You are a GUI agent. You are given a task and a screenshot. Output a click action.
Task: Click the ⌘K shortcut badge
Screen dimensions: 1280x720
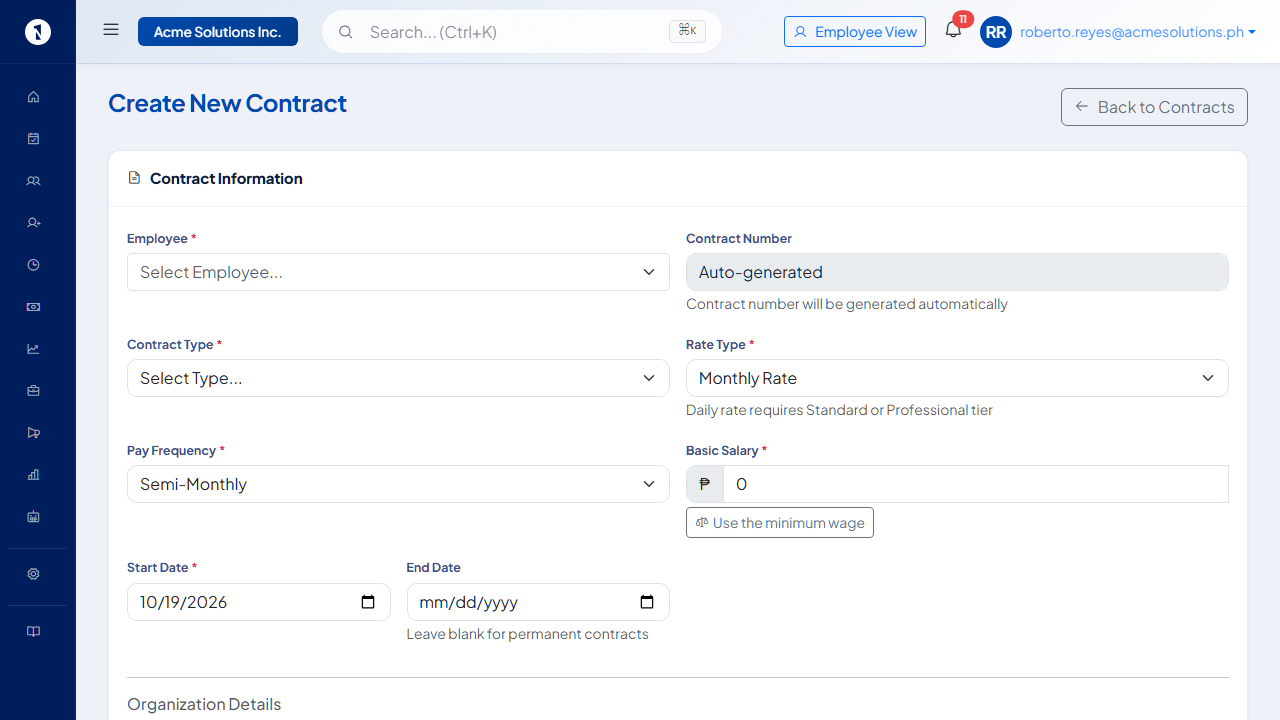[x=687, y=31]
